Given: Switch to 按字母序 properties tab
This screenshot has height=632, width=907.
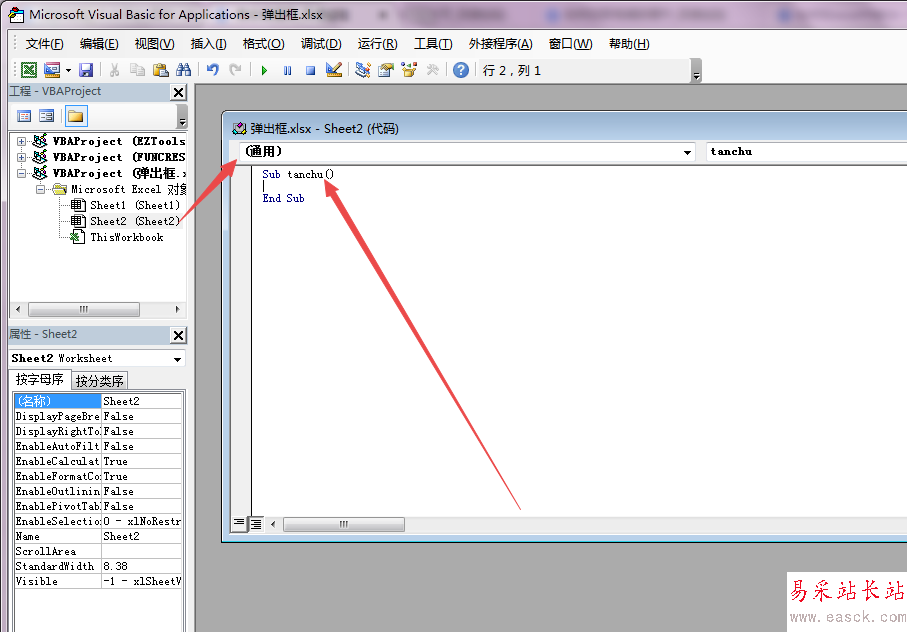Looking at the screenshot, I should pos(40,379).
